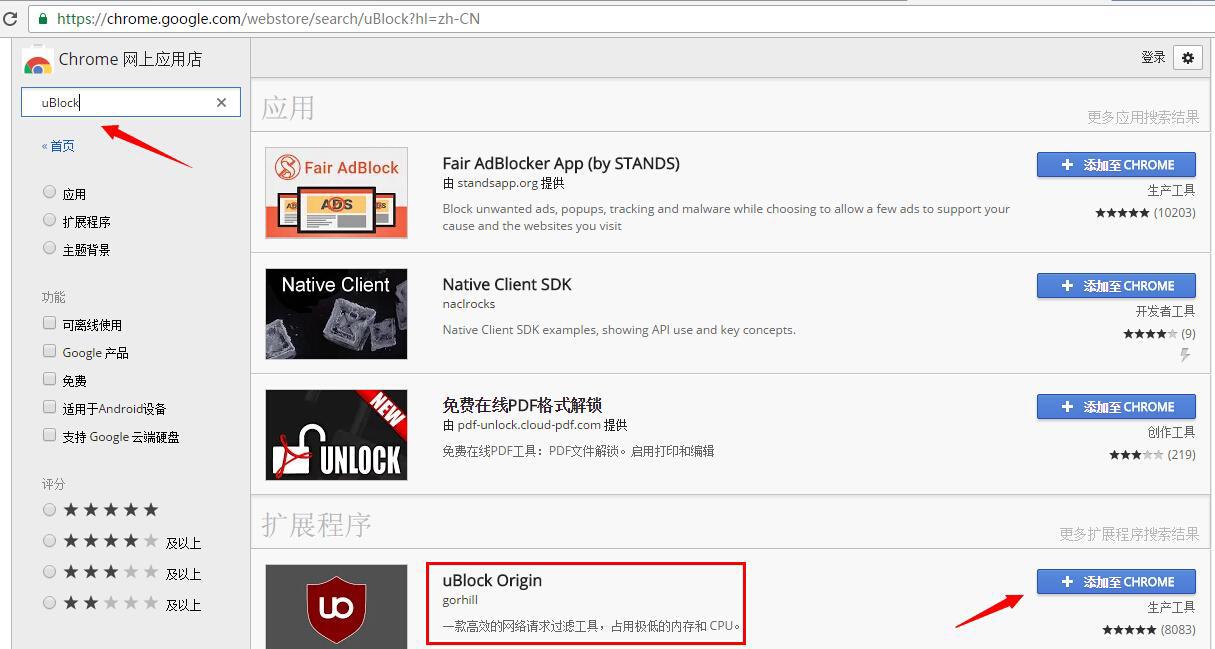Screen dimensions: 1215x649
Task: Check the Google 产品 checkbox
Action: point(49,351)
